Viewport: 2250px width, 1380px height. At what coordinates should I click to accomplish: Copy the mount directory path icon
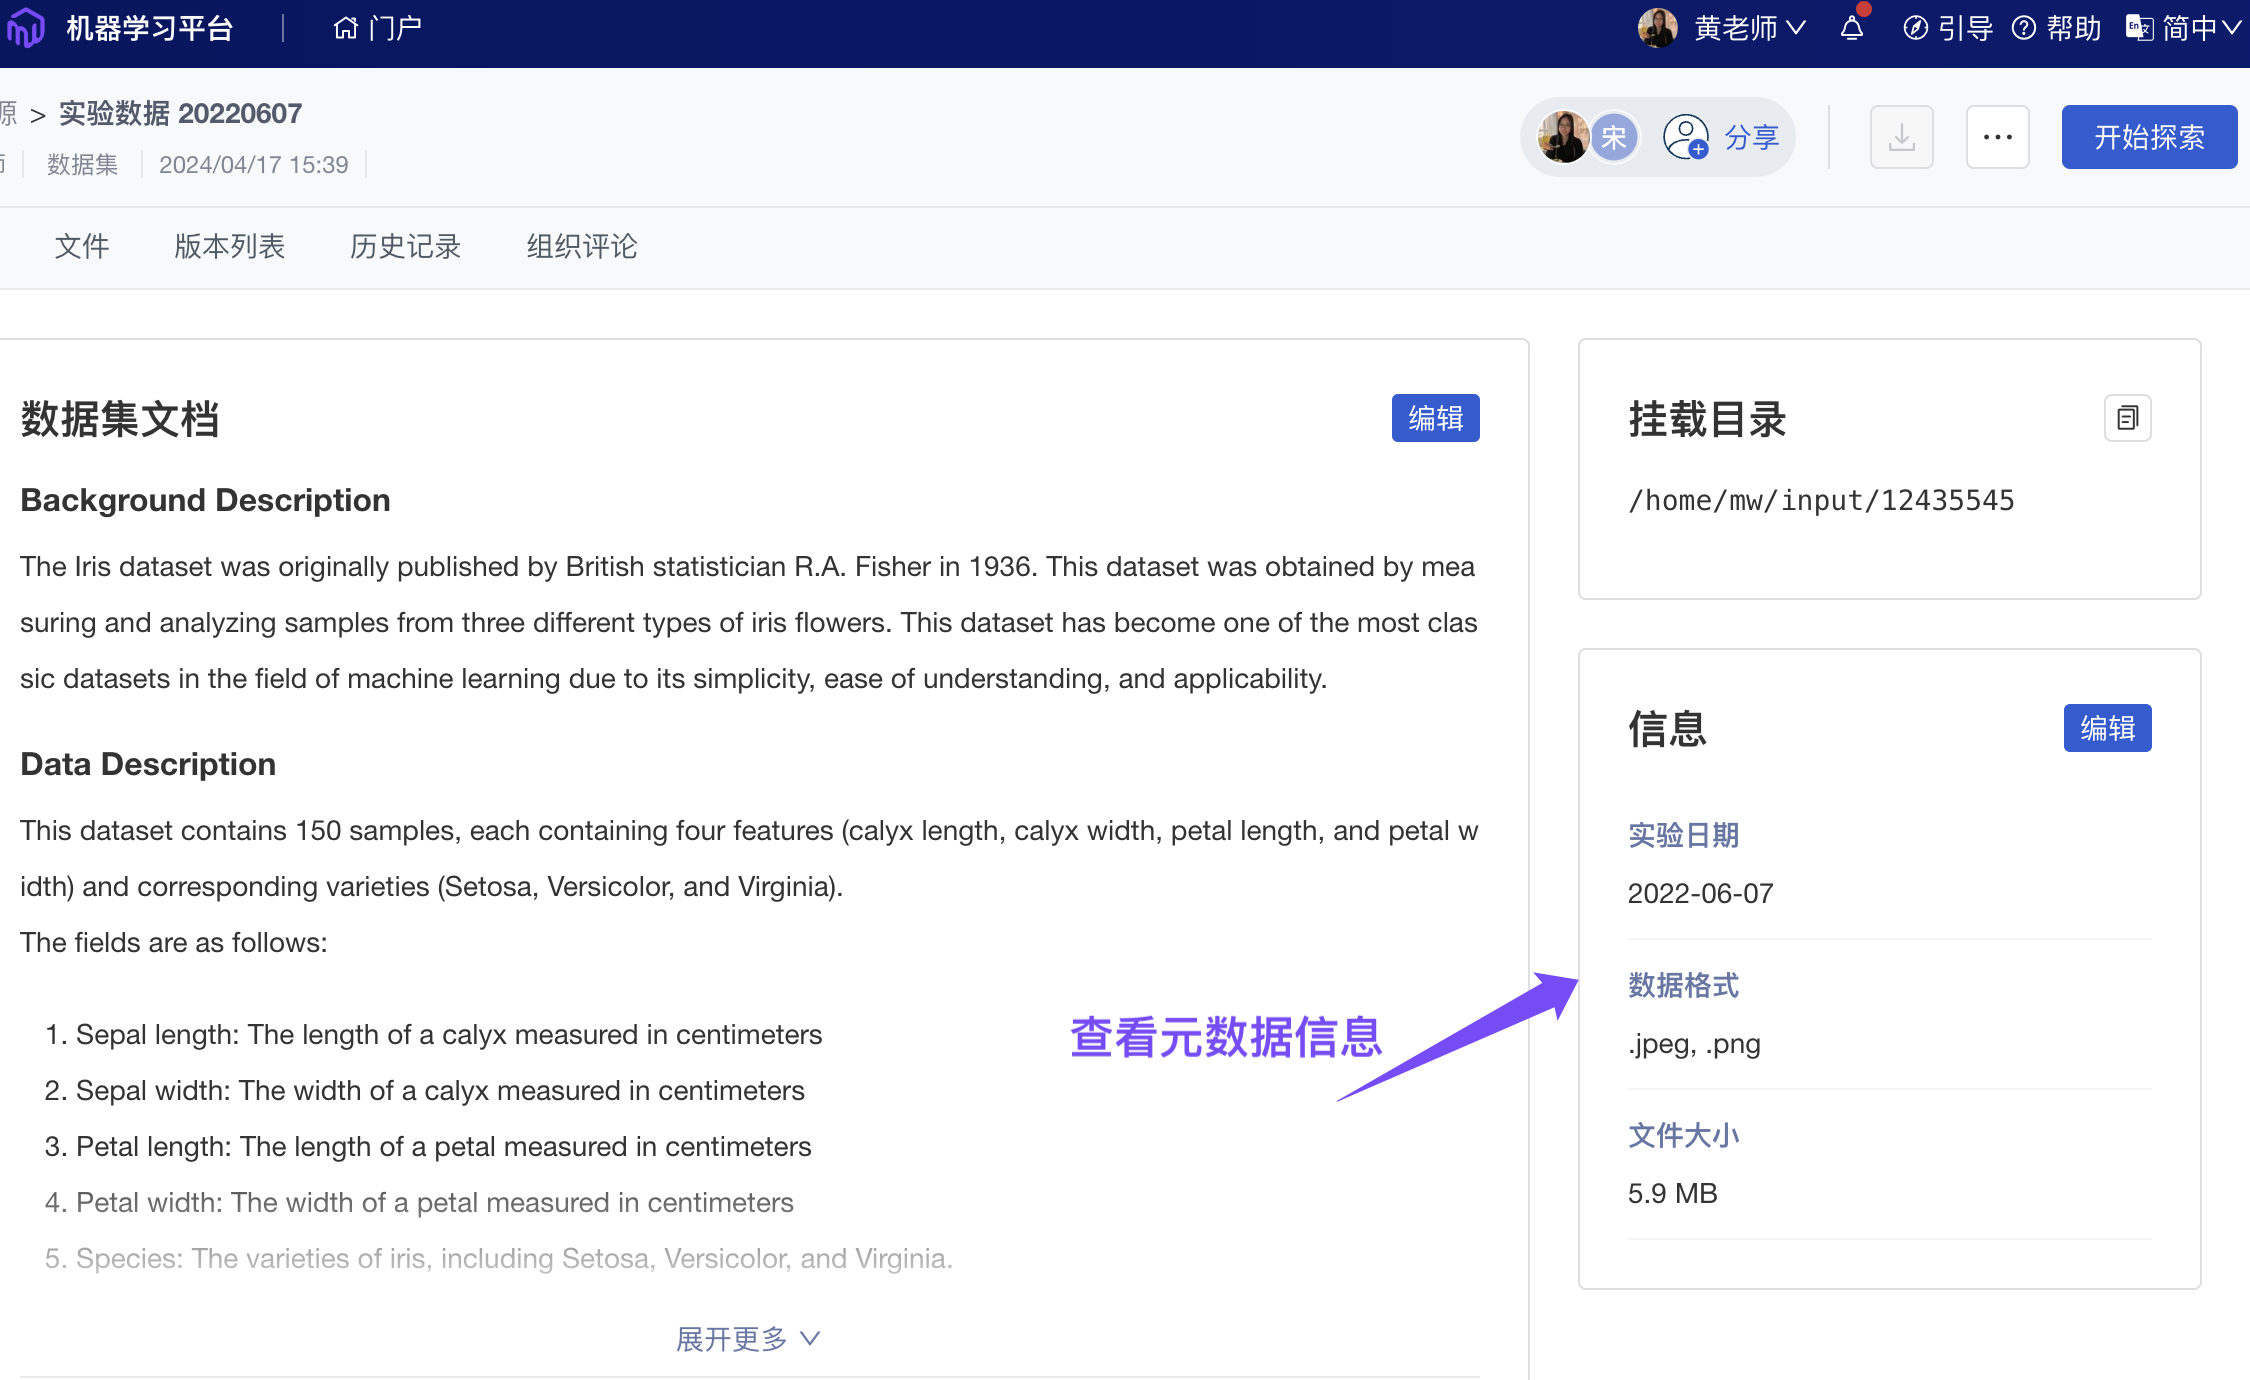(x=2127, y=418)
